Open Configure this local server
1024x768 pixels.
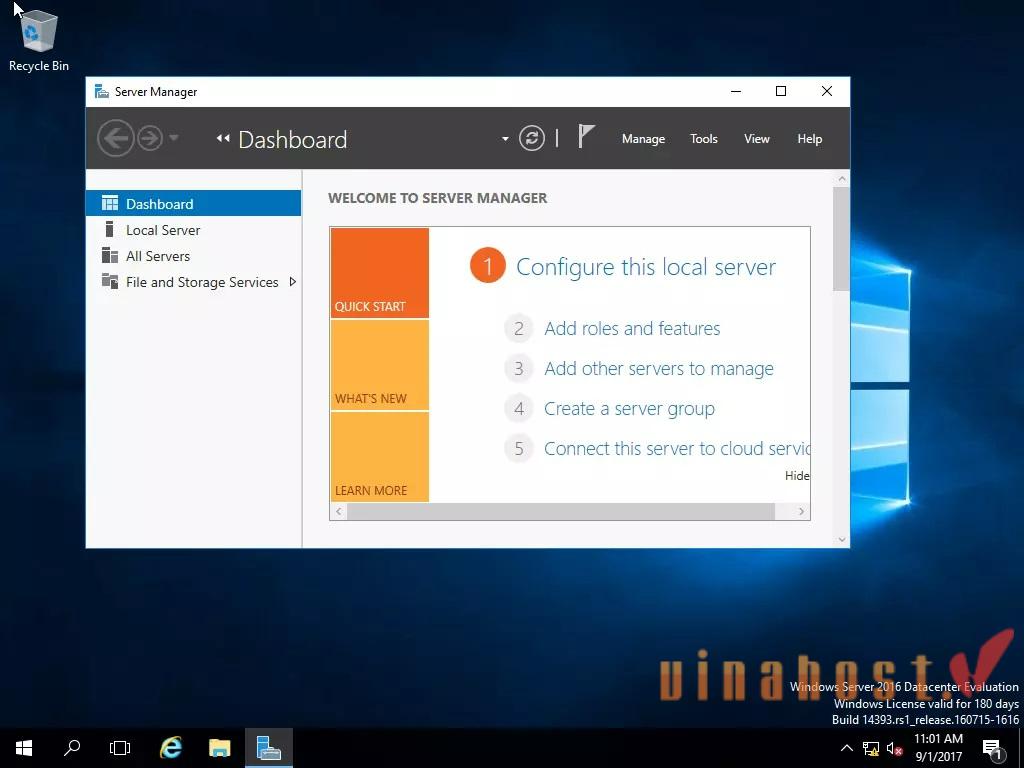click(x=645, y=267)
